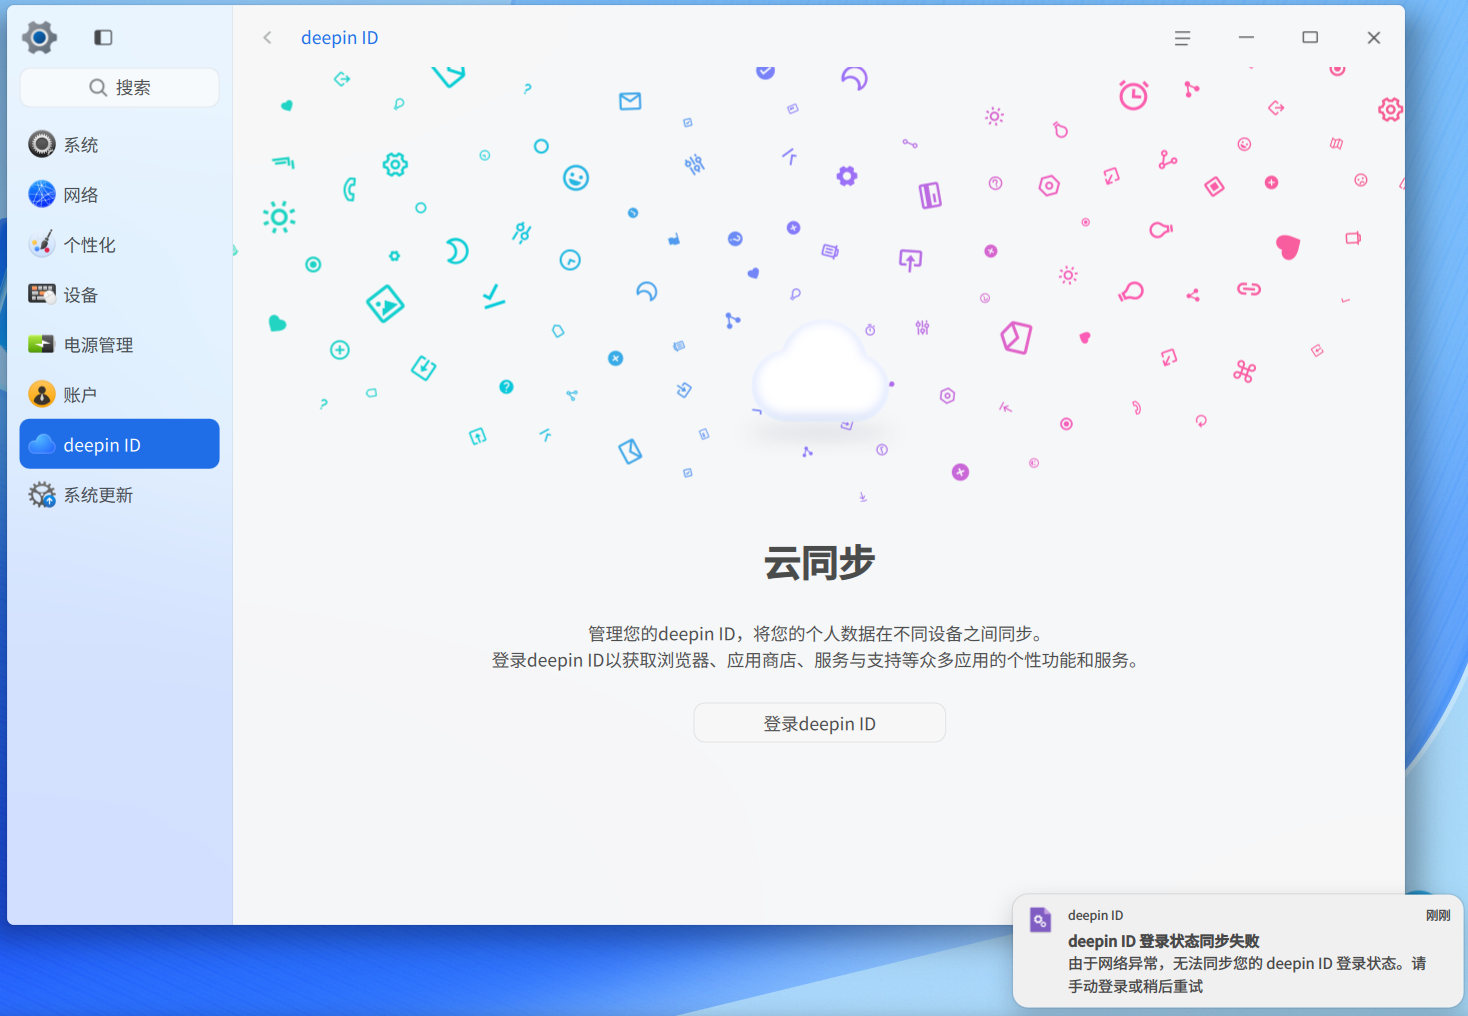Toggle the sidebar collapse icon
Image resolution: width=1468 pixels, height=1016 pixels.
[103, 38]
